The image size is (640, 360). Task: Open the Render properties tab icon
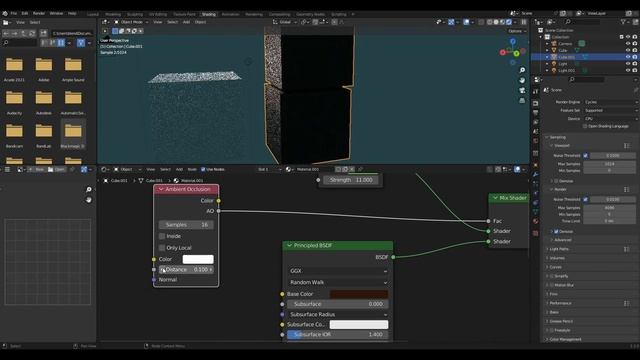[x=536, y=103]
